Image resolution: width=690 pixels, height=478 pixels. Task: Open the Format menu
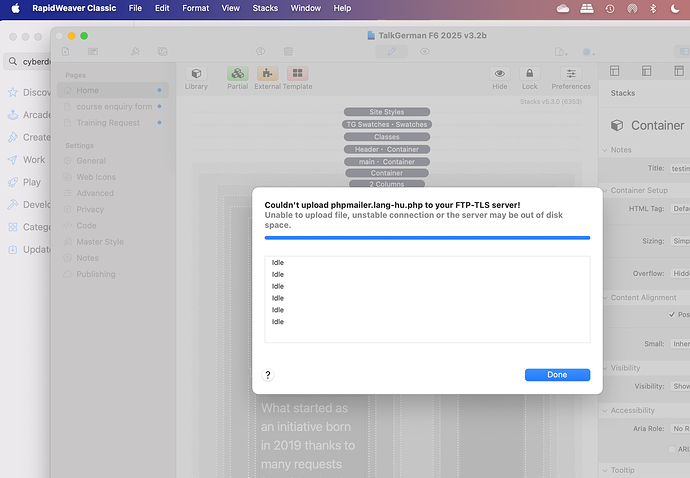pos(196,8)
